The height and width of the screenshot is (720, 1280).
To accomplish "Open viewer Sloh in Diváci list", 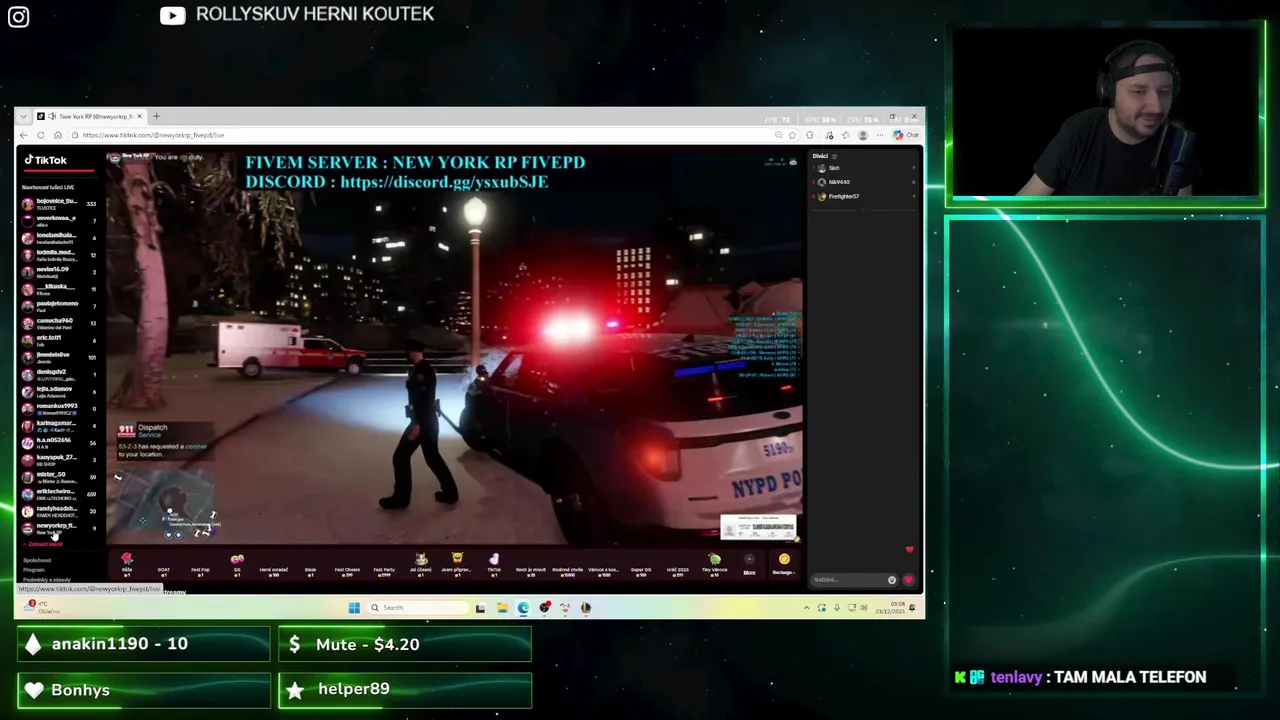I will pyautogui.click(x=865, y=168).
